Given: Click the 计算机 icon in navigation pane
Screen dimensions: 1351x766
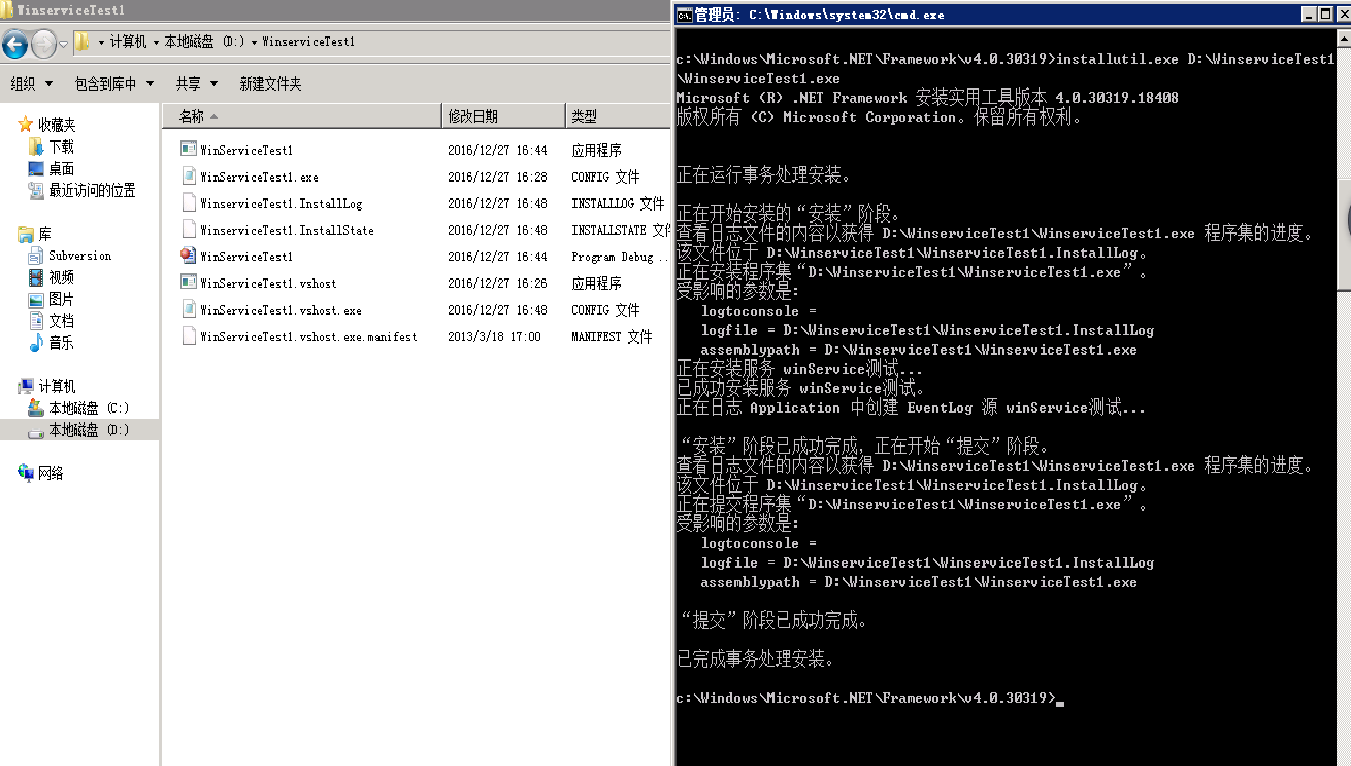Looking at the screenshot, I should pyautogui.click(x=26, y=386).
